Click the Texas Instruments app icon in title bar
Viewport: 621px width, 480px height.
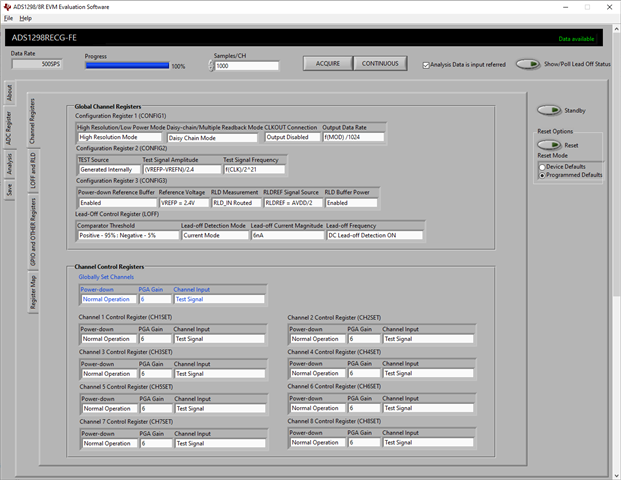[x=7, y=7]
